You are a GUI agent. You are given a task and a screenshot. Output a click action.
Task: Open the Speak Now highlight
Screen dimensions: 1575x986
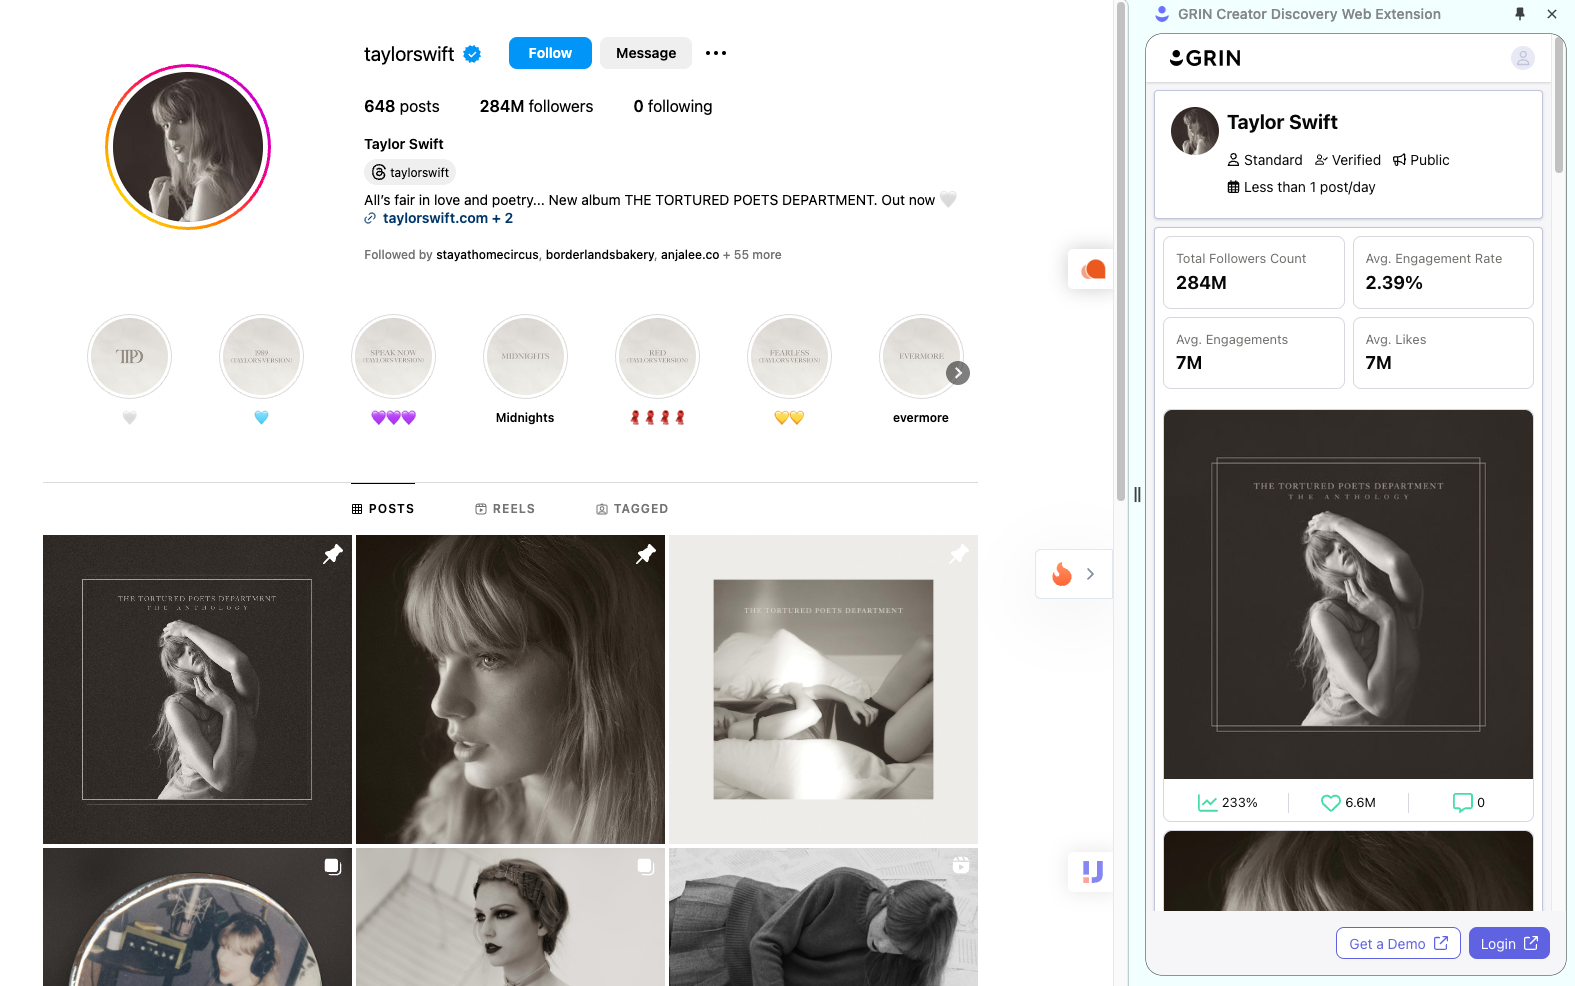coord(393,357)
